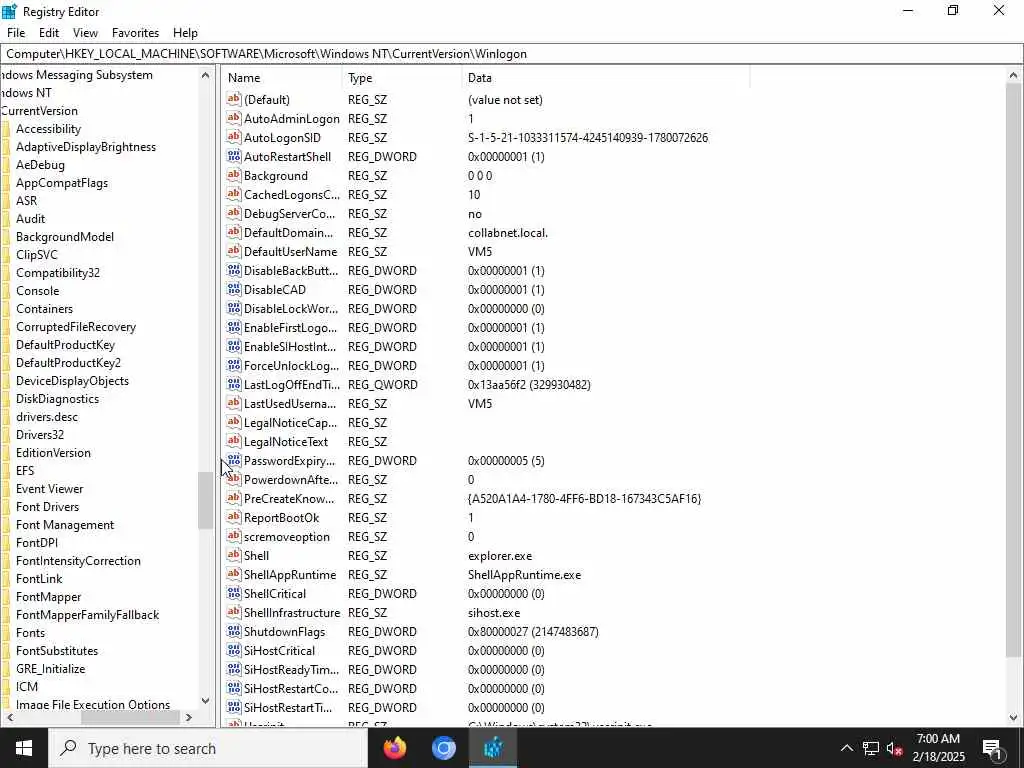1024x768 pixels.
Task: Open the Windows Start menu
Action: tap(24, 748)
